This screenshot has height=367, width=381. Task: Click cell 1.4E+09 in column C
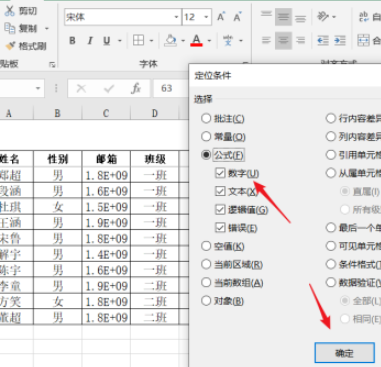(x=106, y=254)
